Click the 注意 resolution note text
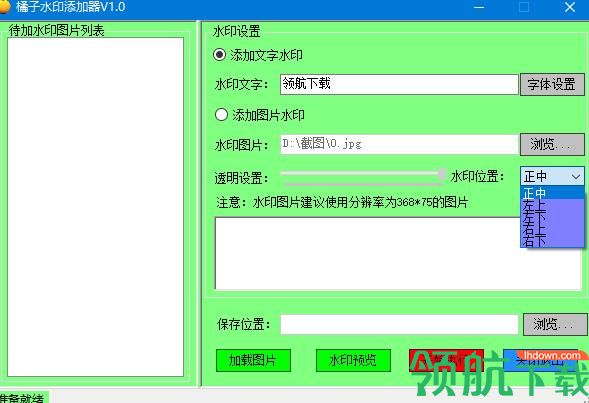This screenshot has width=589, height=403. point(342,203)
